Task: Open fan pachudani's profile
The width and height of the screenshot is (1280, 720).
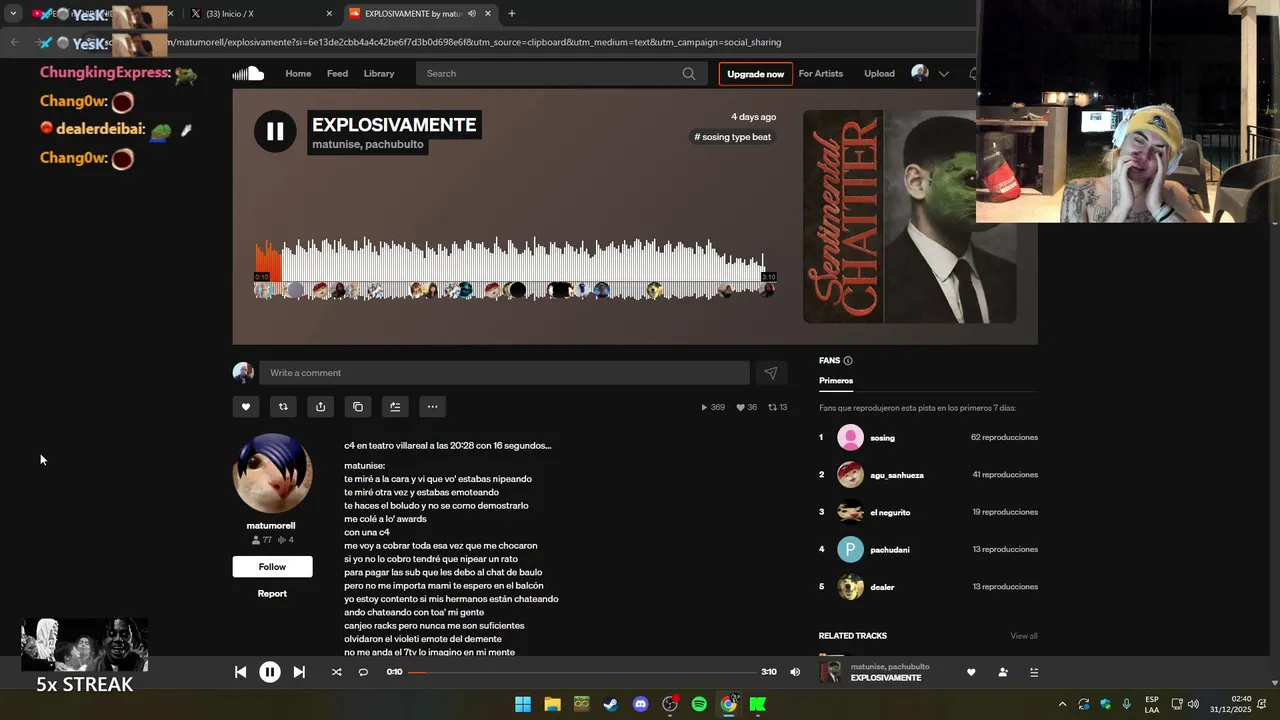Action: 890,550
